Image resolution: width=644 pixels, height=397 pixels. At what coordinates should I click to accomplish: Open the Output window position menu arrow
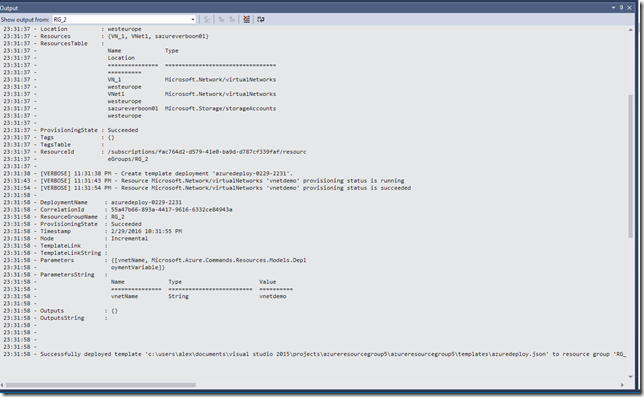[613, 7]
